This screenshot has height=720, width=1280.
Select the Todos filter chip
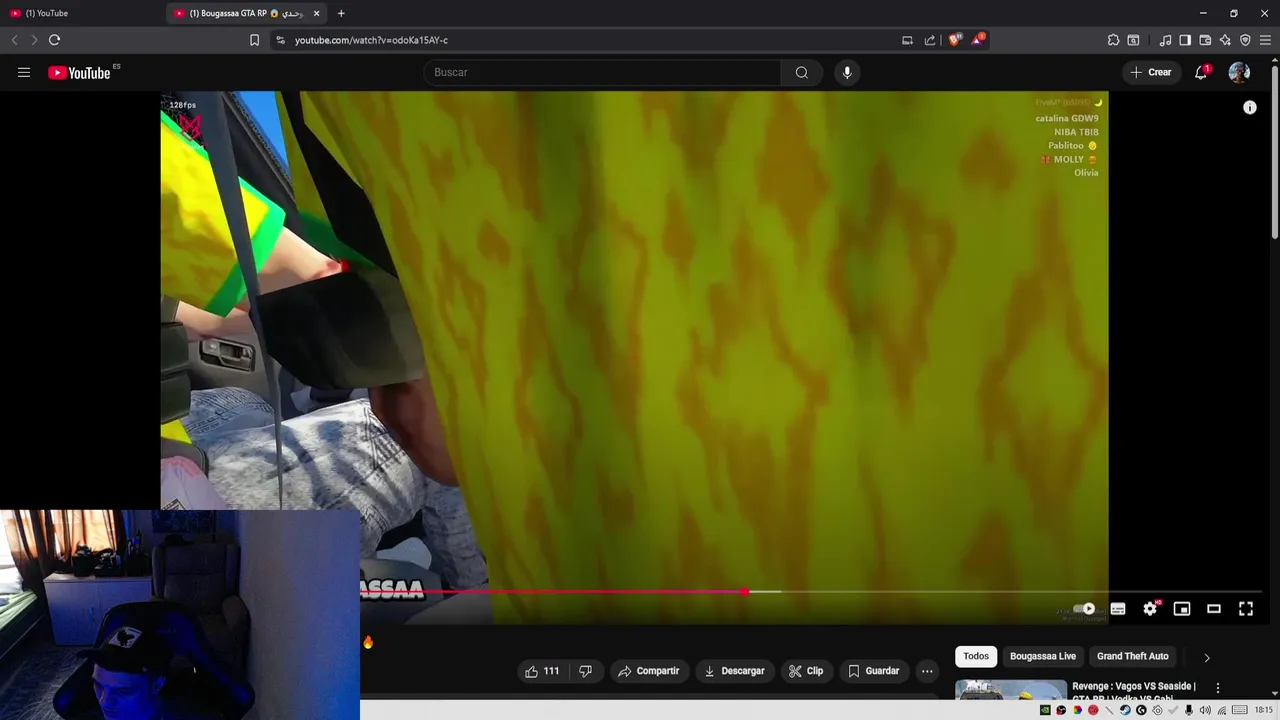point(976,656)
